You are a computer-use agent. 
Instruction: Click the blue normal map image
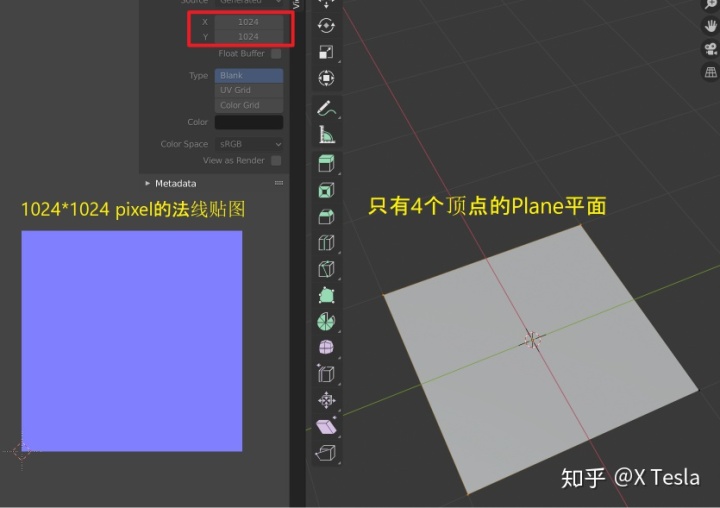[132, 341]
